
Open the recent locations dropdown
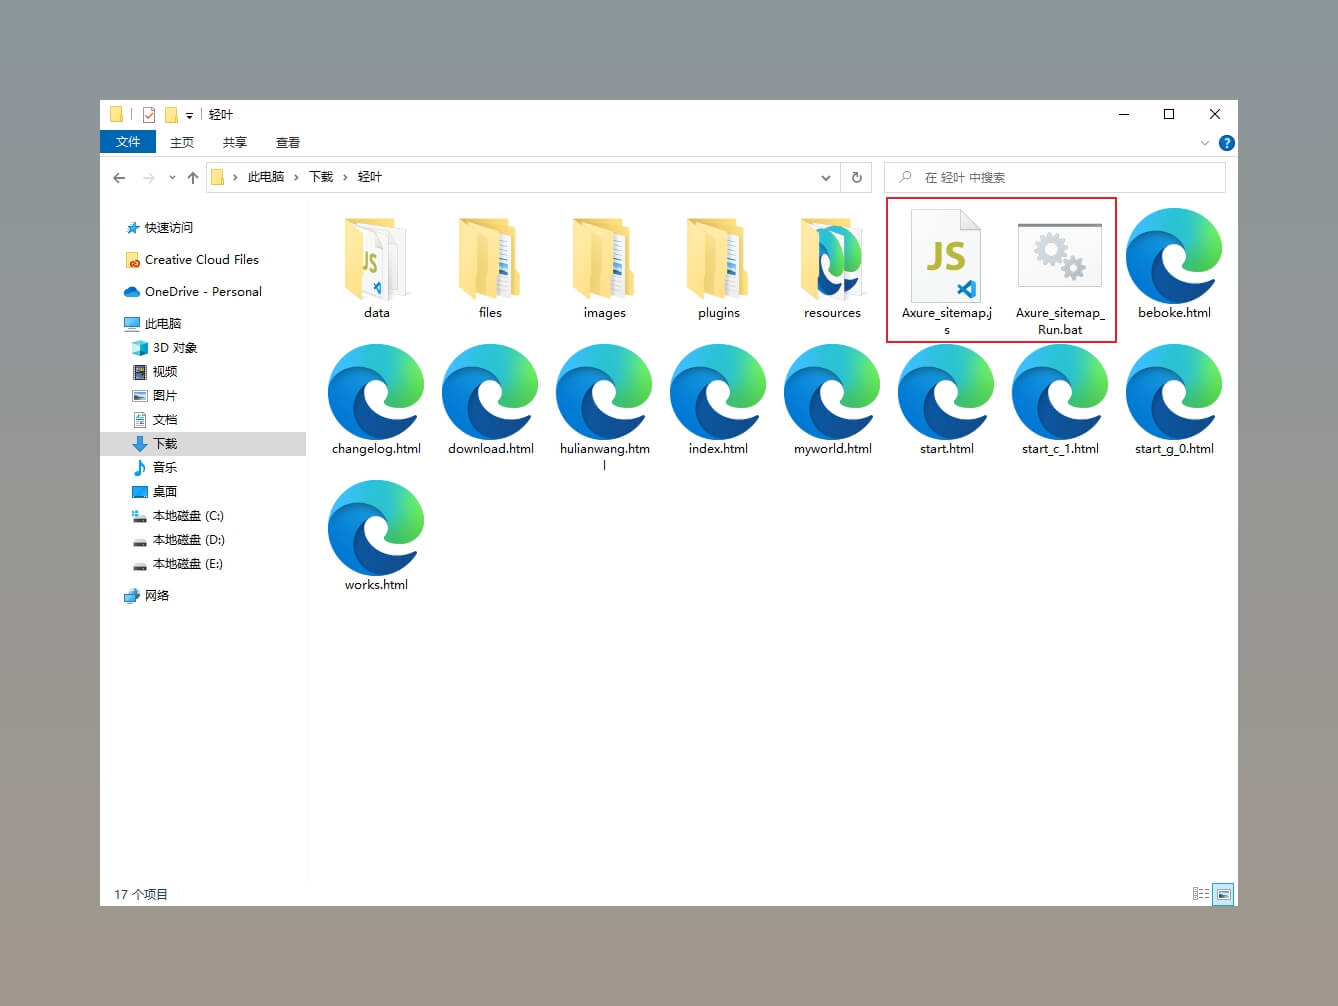point(172,178)
